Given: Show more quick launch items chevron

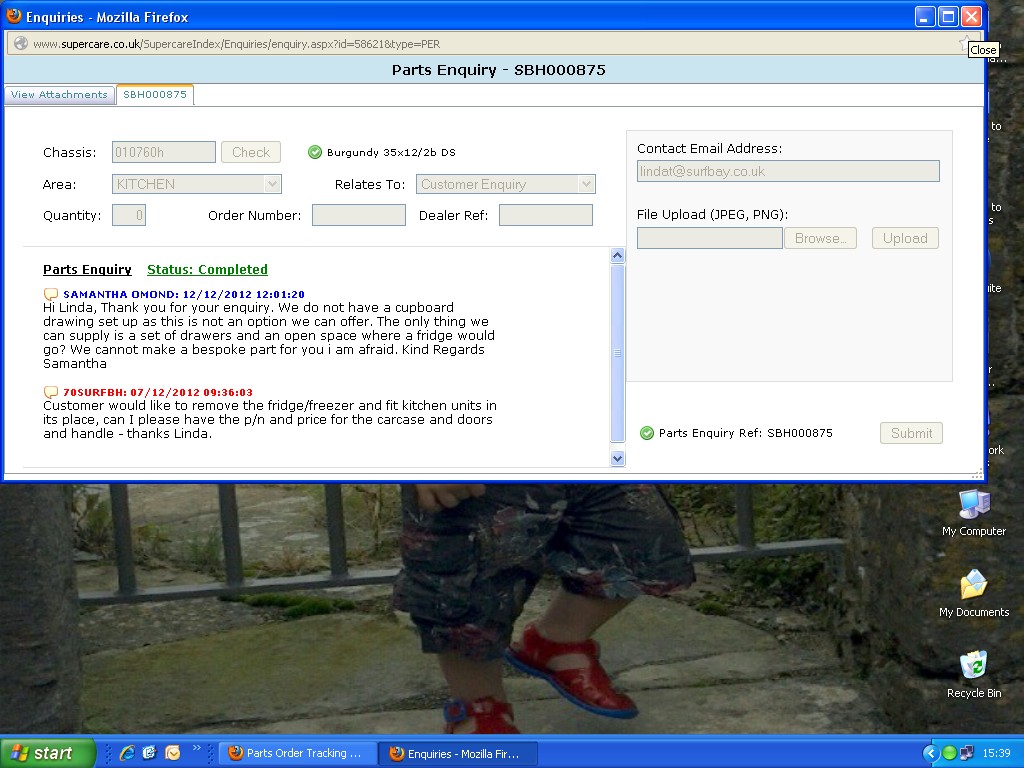Looking at the screenshot, I should (x=196, y=748).
